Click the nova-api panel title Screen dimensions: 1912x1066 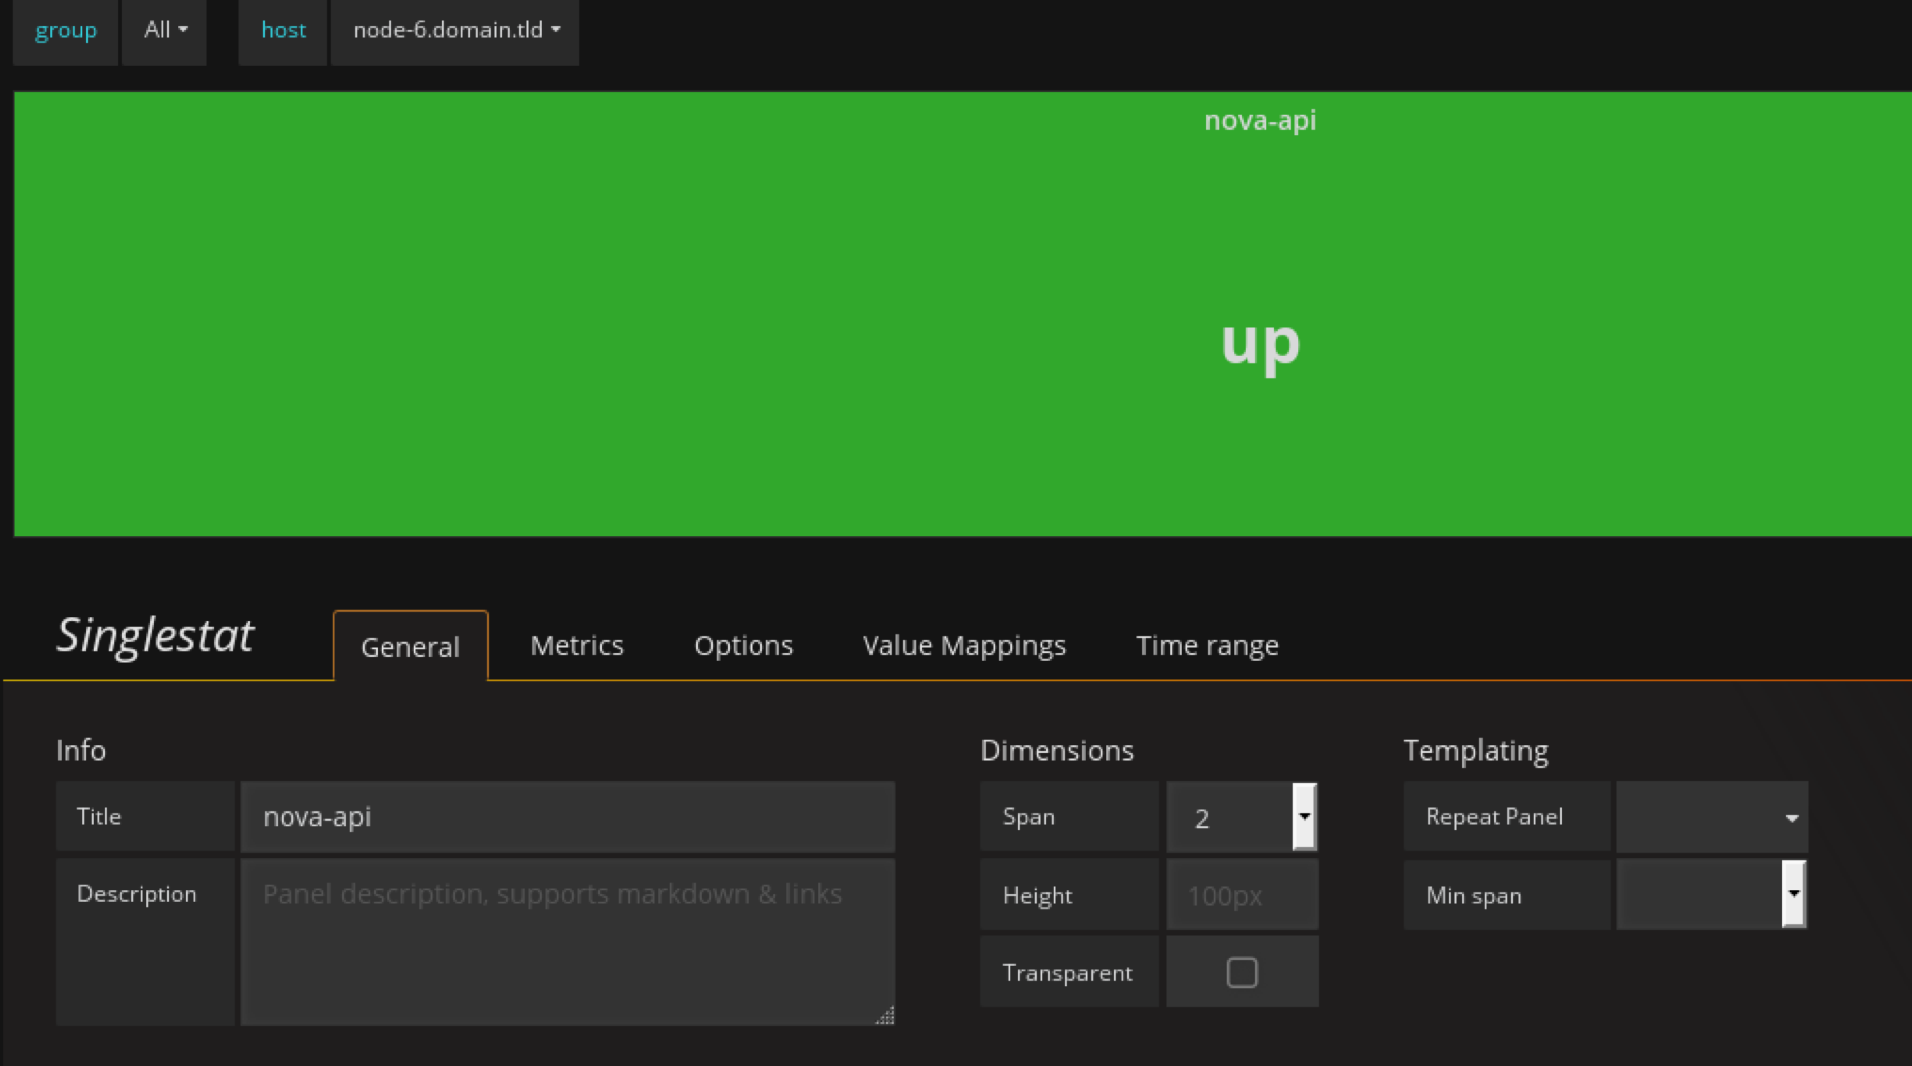pos(1259,120)
